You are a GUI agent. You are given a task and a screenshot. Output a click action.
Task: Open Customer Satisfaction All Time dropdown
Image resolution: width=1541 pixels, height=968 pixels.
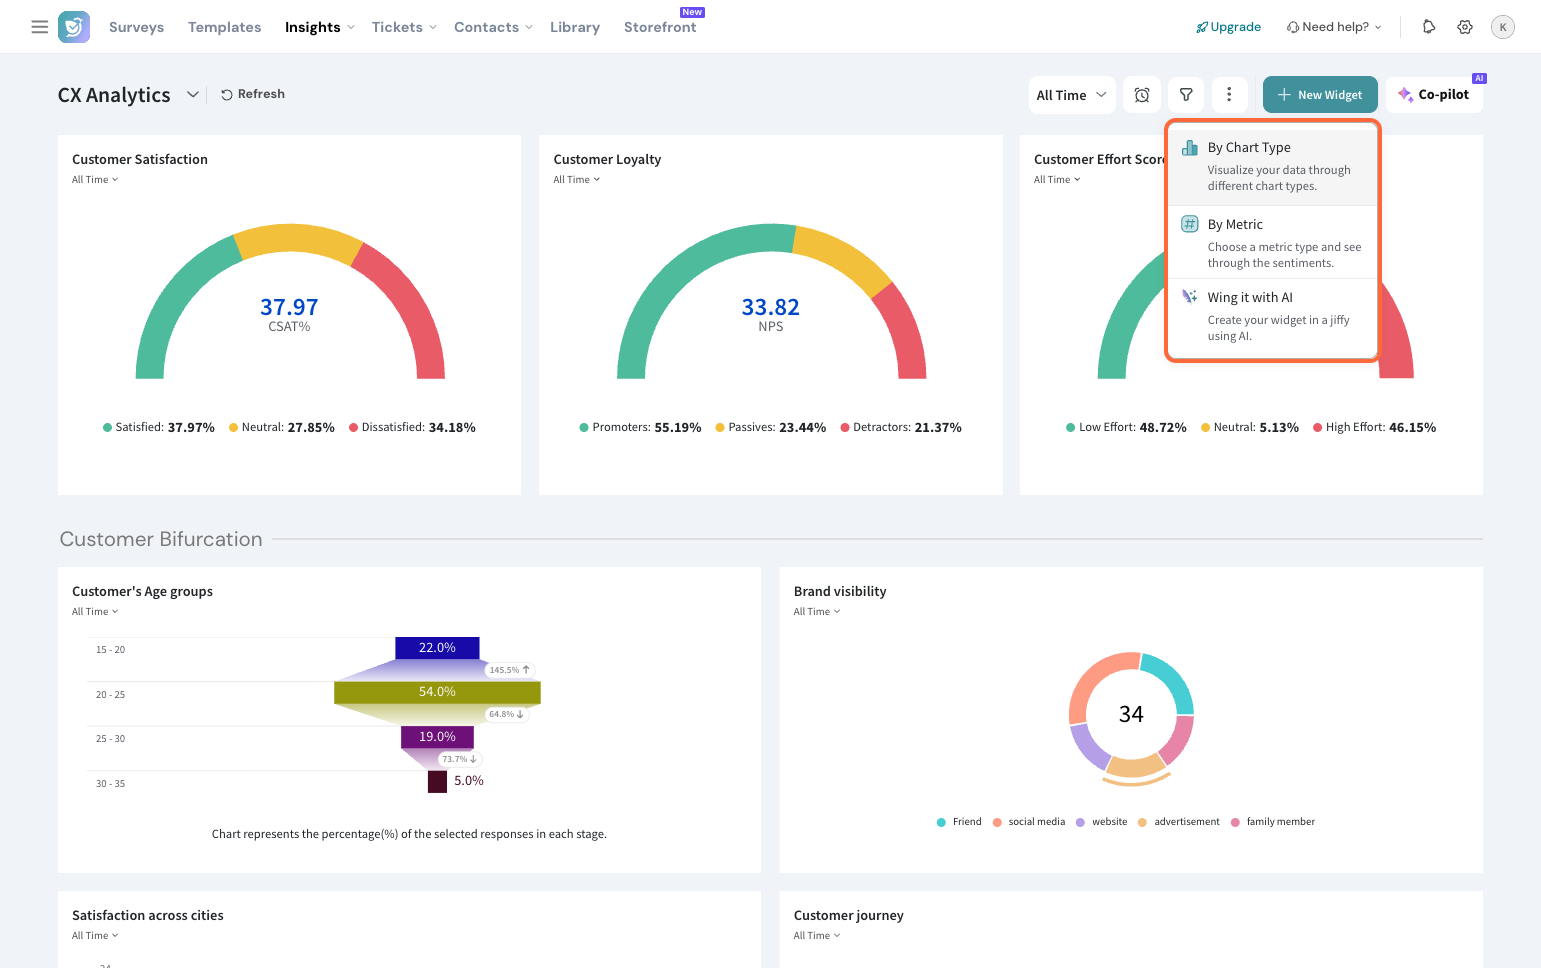pyautogui.click(x=95, y=180)
